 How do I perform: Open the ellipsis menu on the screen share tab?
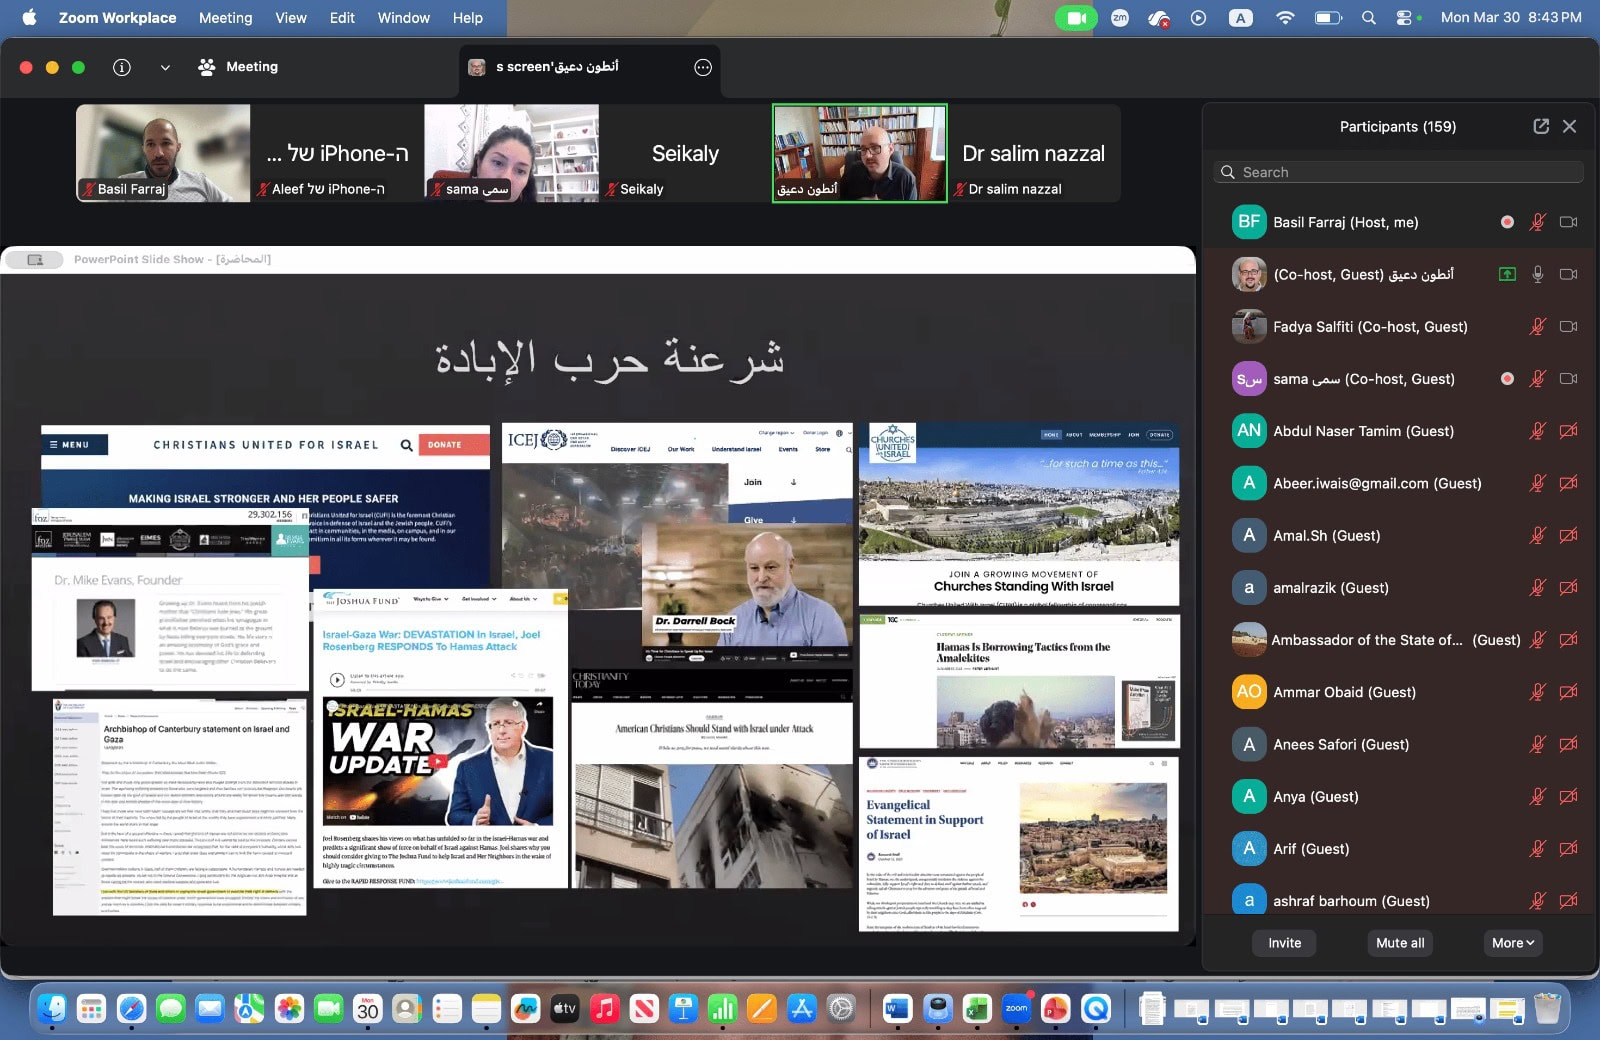coord(700,67)
